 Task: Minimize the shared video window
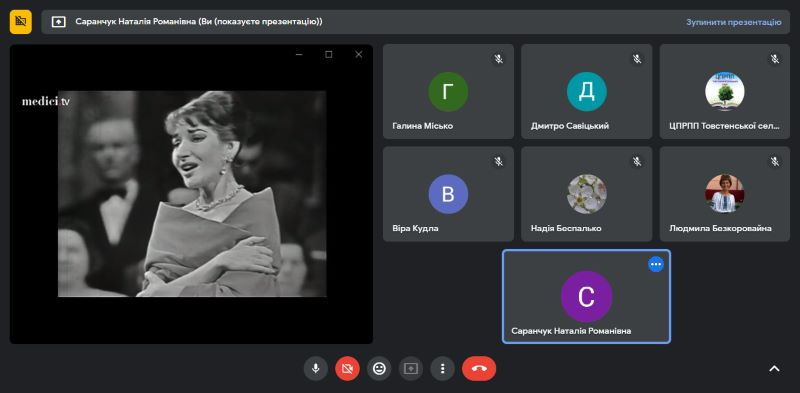(299, 55)
